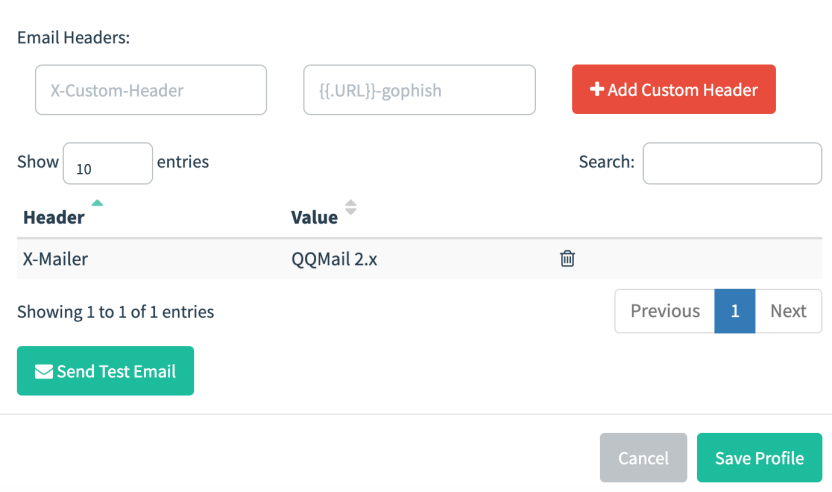Viewport: 832px width, 492px height.
Task: Go to Next page of headers
Action: [788, 311]
